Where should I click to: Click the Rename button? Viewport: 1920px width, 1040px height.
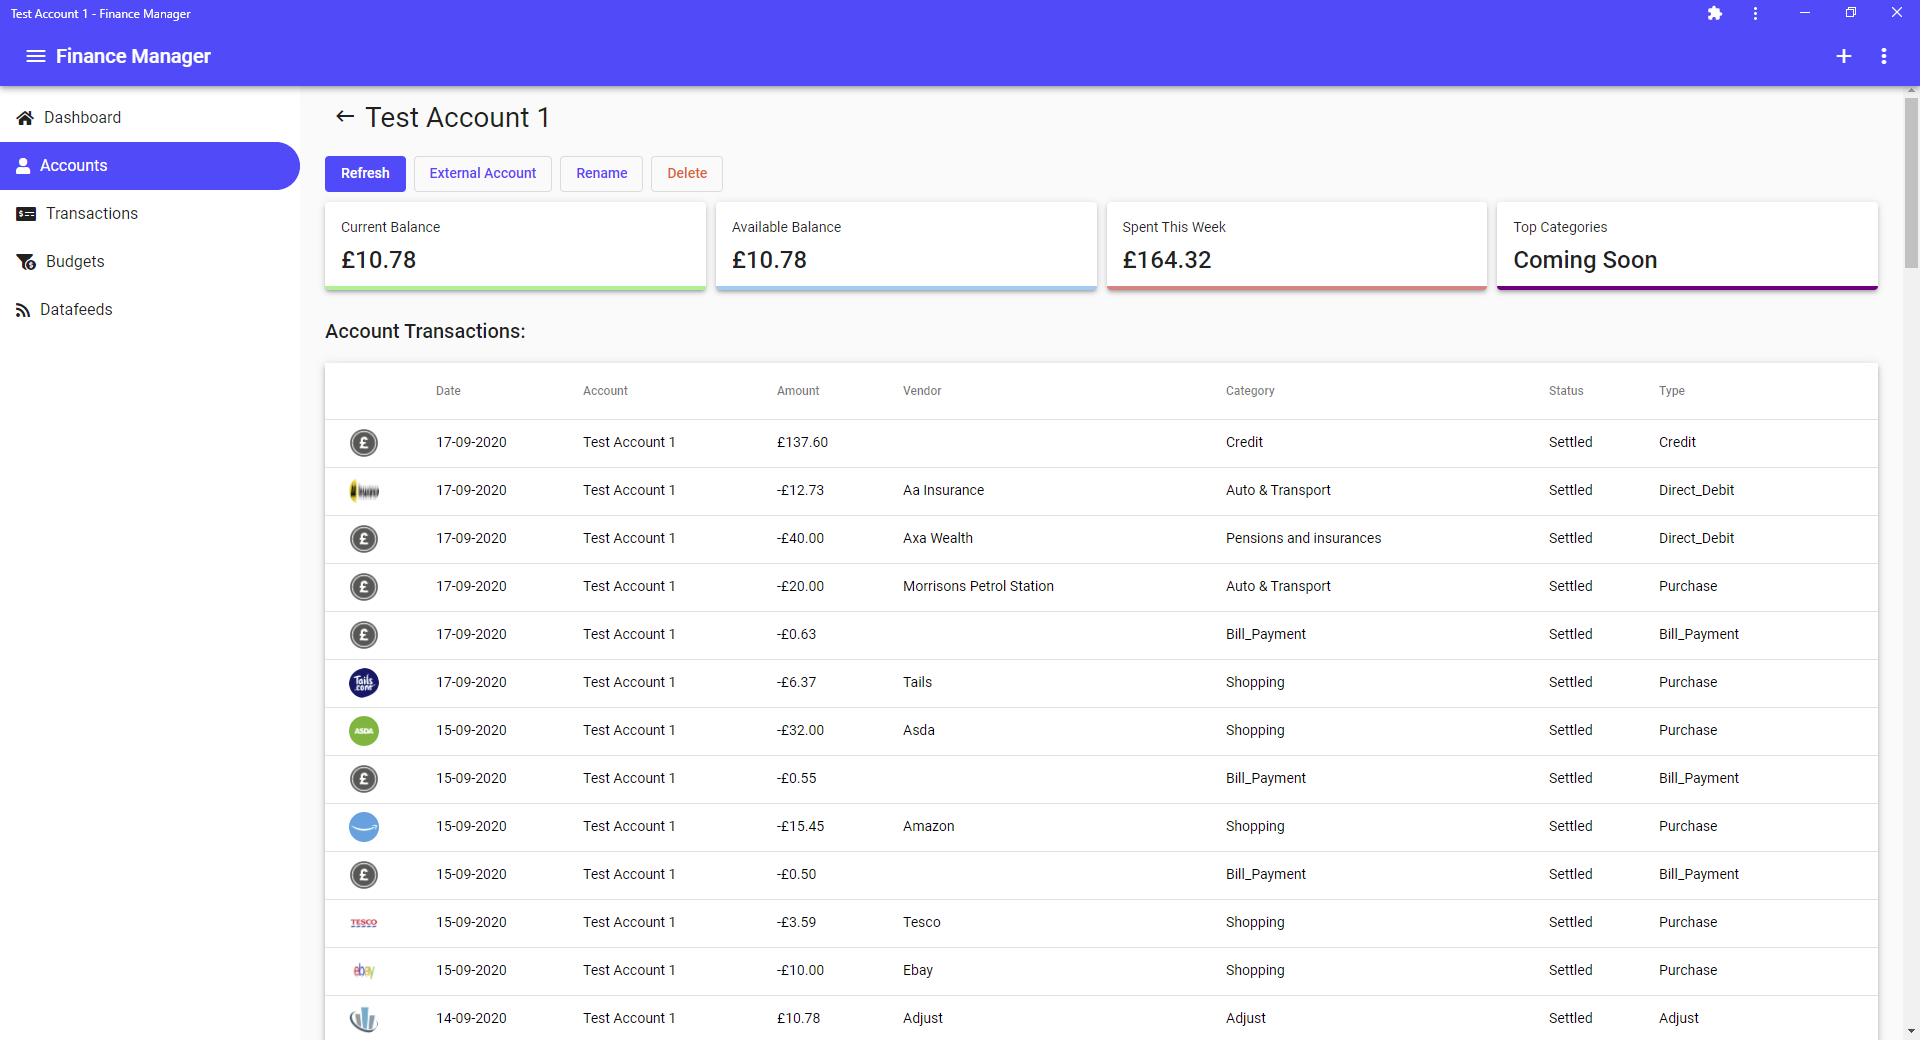click(x=601, y=173)
